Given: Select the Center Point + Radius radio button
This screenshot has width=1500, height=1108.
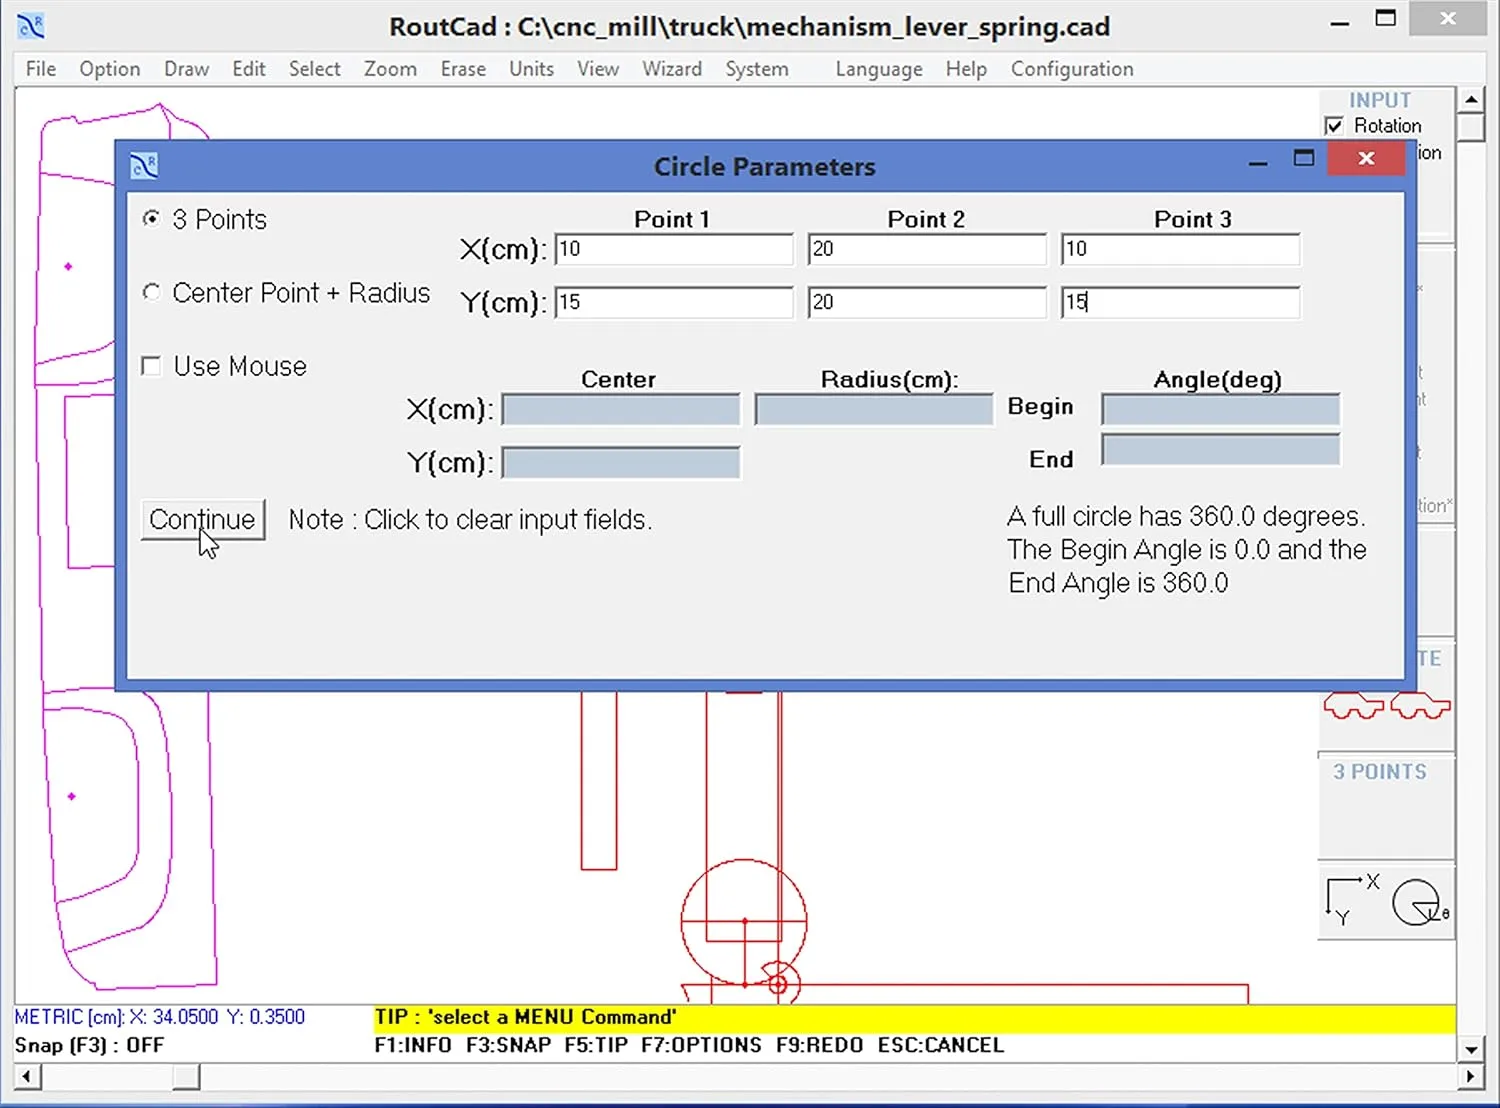Looking at the screenshot, I should click(151, 292).
